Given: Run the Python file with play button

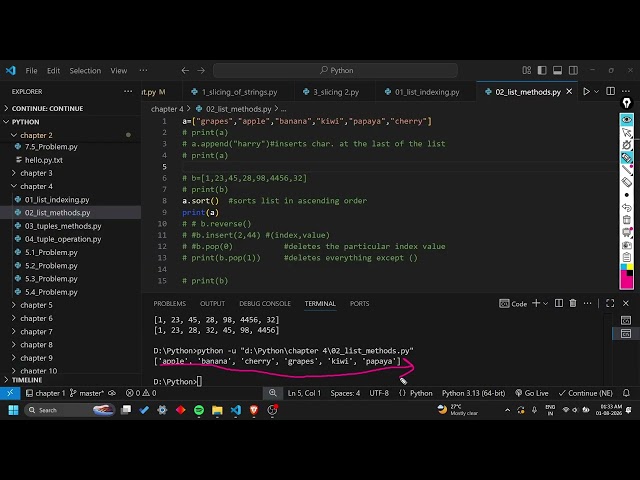Looking at the screenshot, I should (586, 91).
